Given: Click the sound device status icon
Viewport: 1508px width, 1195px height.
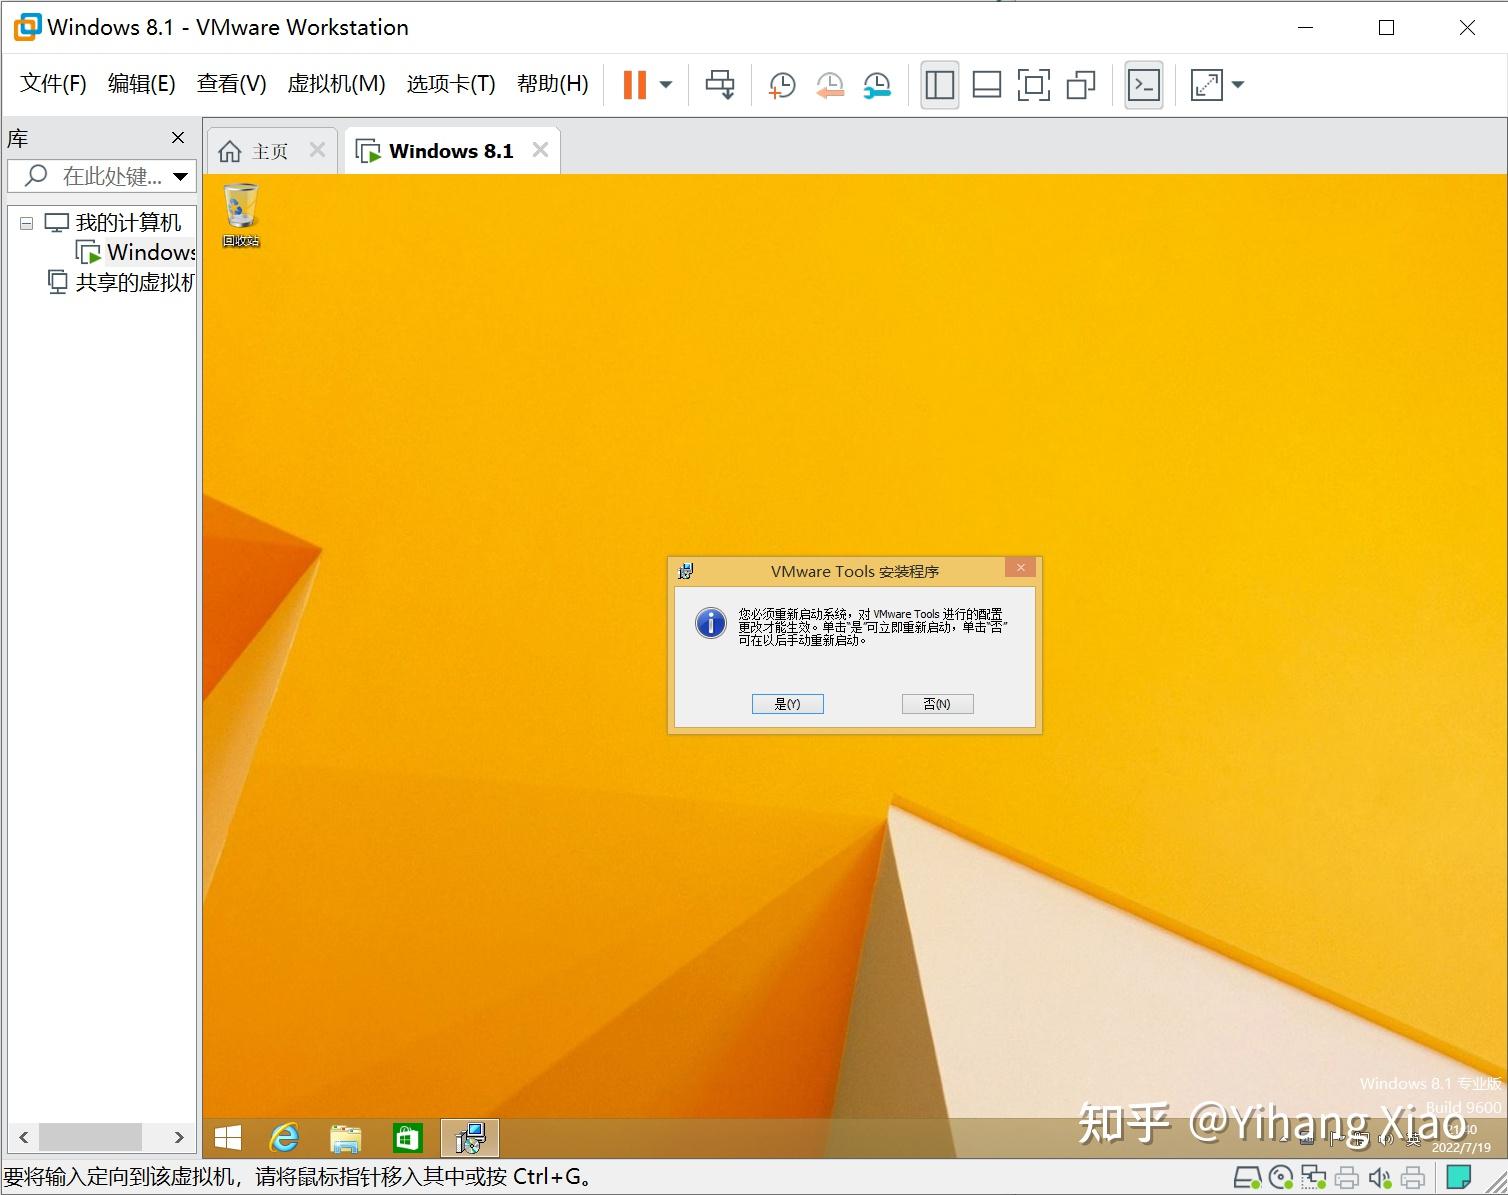Looking at the screenshot, I should pos(1378,1177).
